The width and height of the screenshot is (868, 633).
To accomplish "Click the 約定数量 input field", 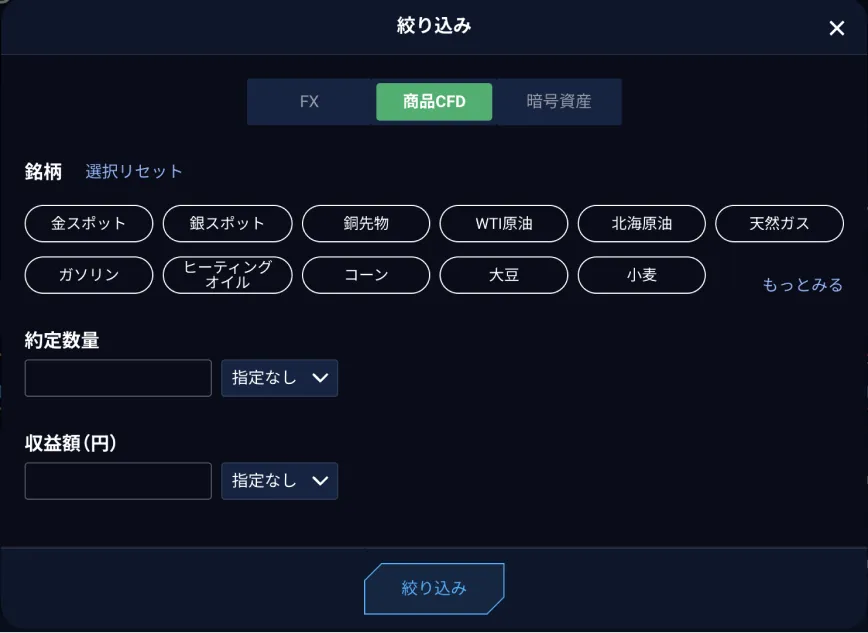I will point(118,378).
